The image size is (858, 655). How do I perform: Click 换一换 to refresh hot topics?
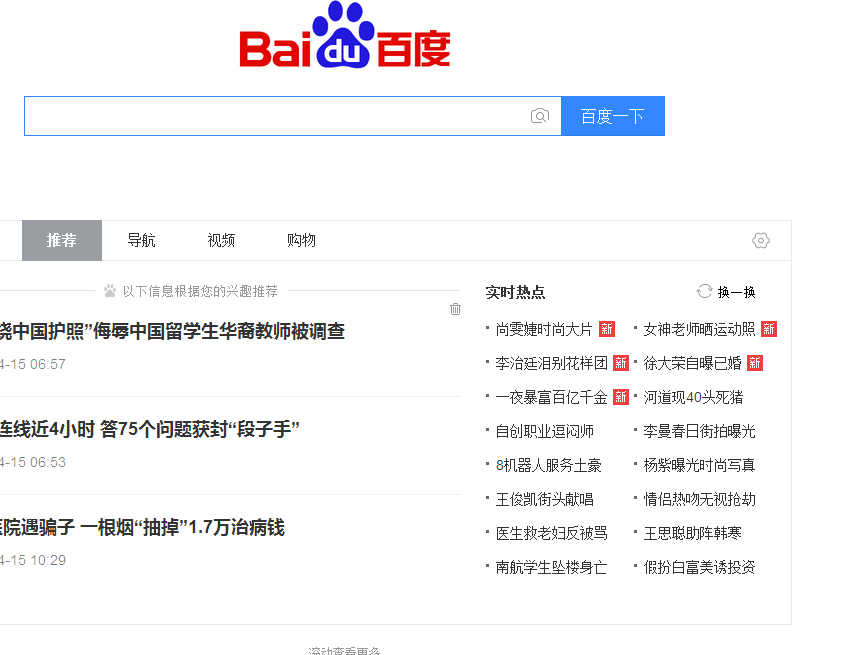(x=737, y=292)
